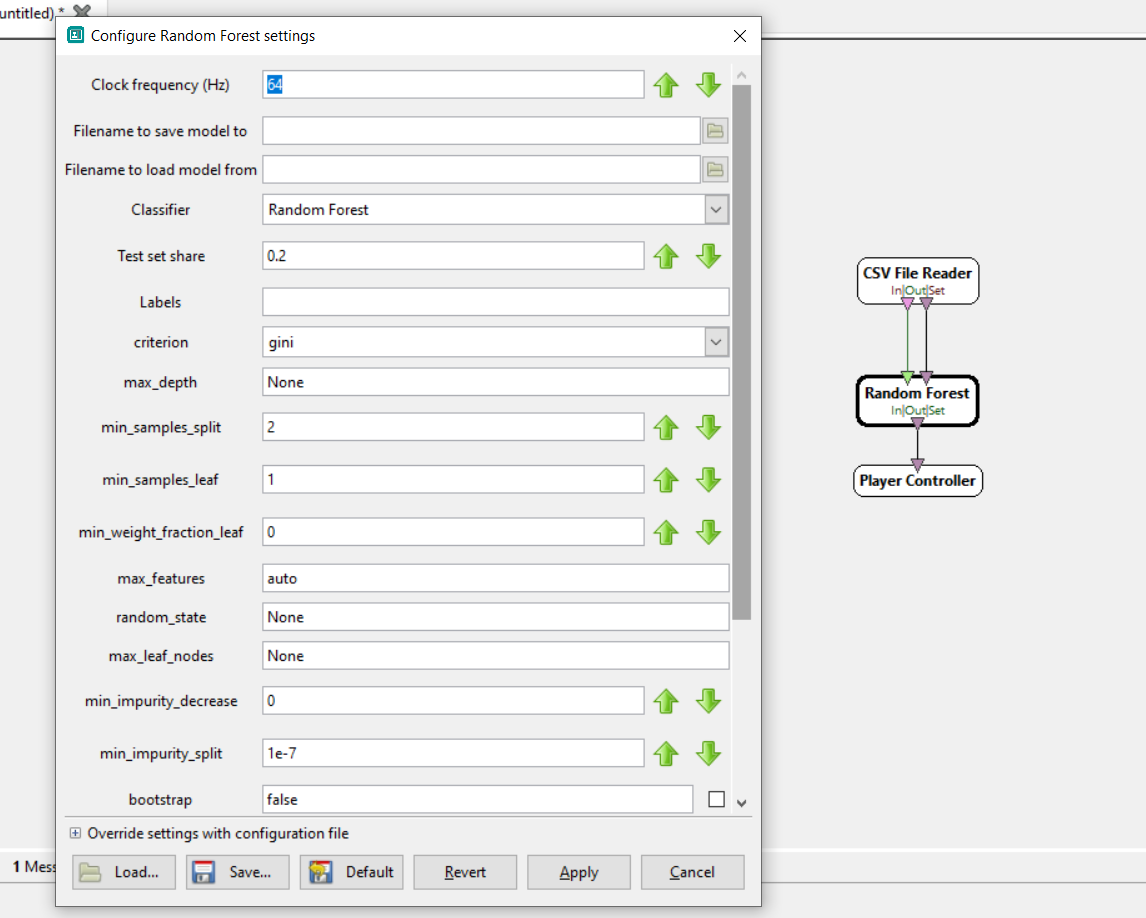
Task: Increase min_weight_fraction_leaf with up arrow
Action: tap(666, 532)
